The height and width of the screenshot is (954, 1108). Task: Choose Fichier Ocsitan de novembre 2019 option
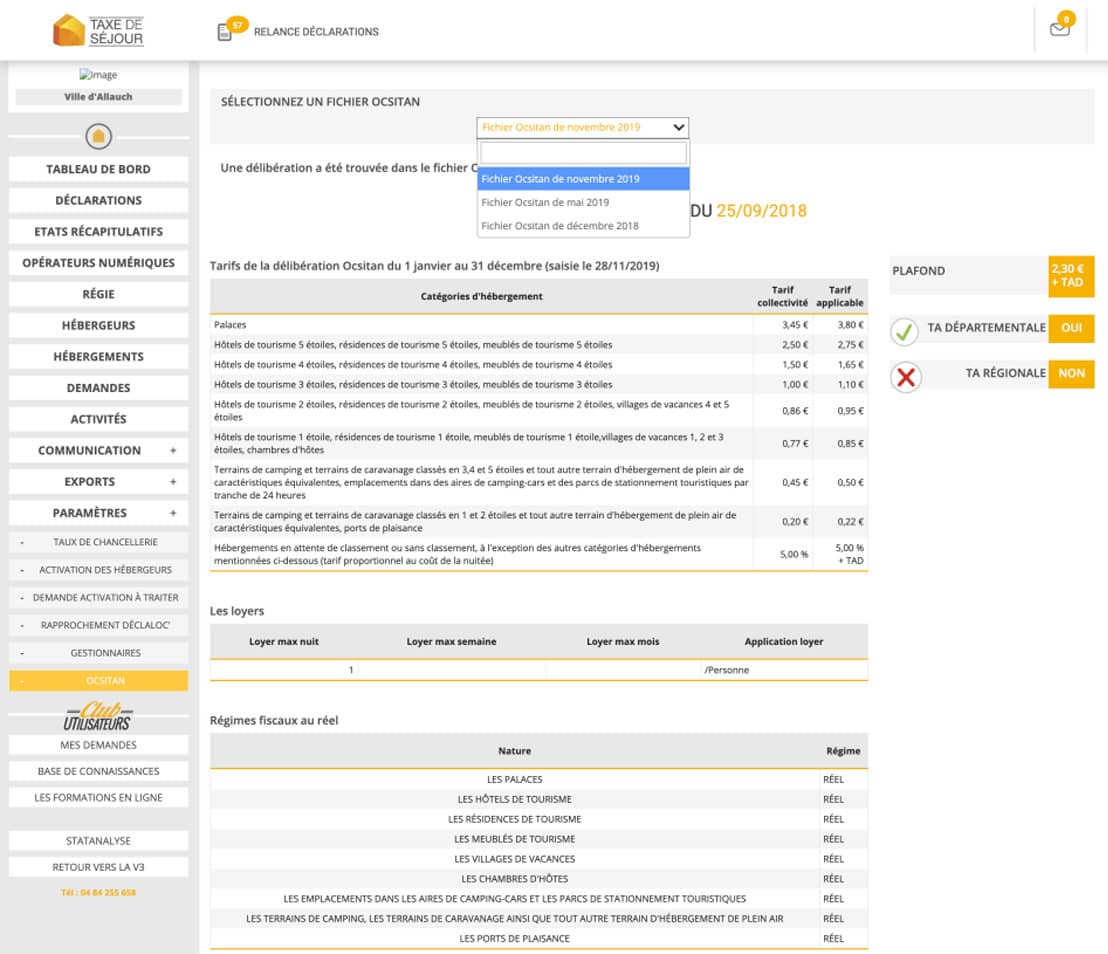[x=583, y=179]
